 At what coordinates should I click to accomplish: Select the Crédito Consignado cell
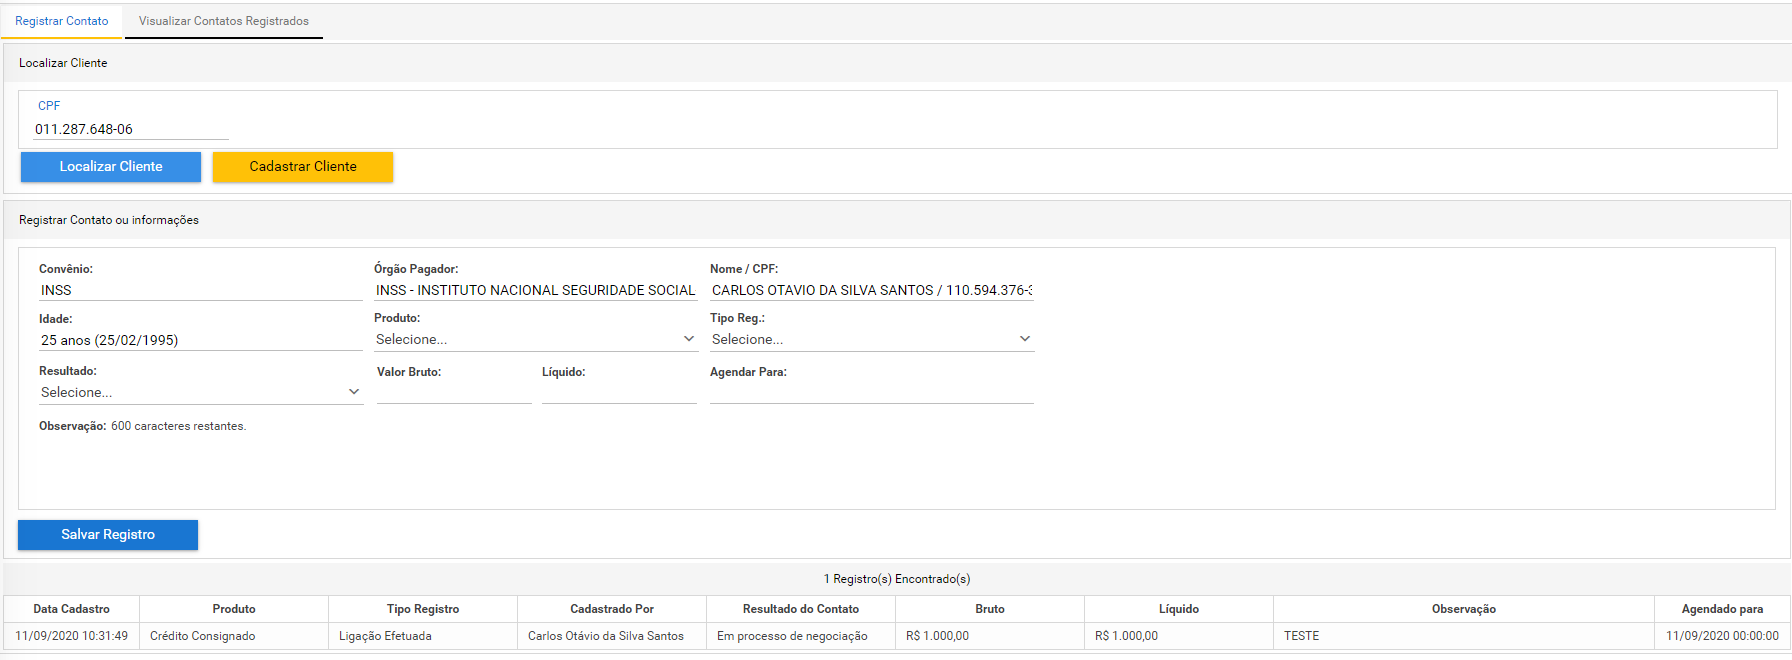click(x=234, y=636)
